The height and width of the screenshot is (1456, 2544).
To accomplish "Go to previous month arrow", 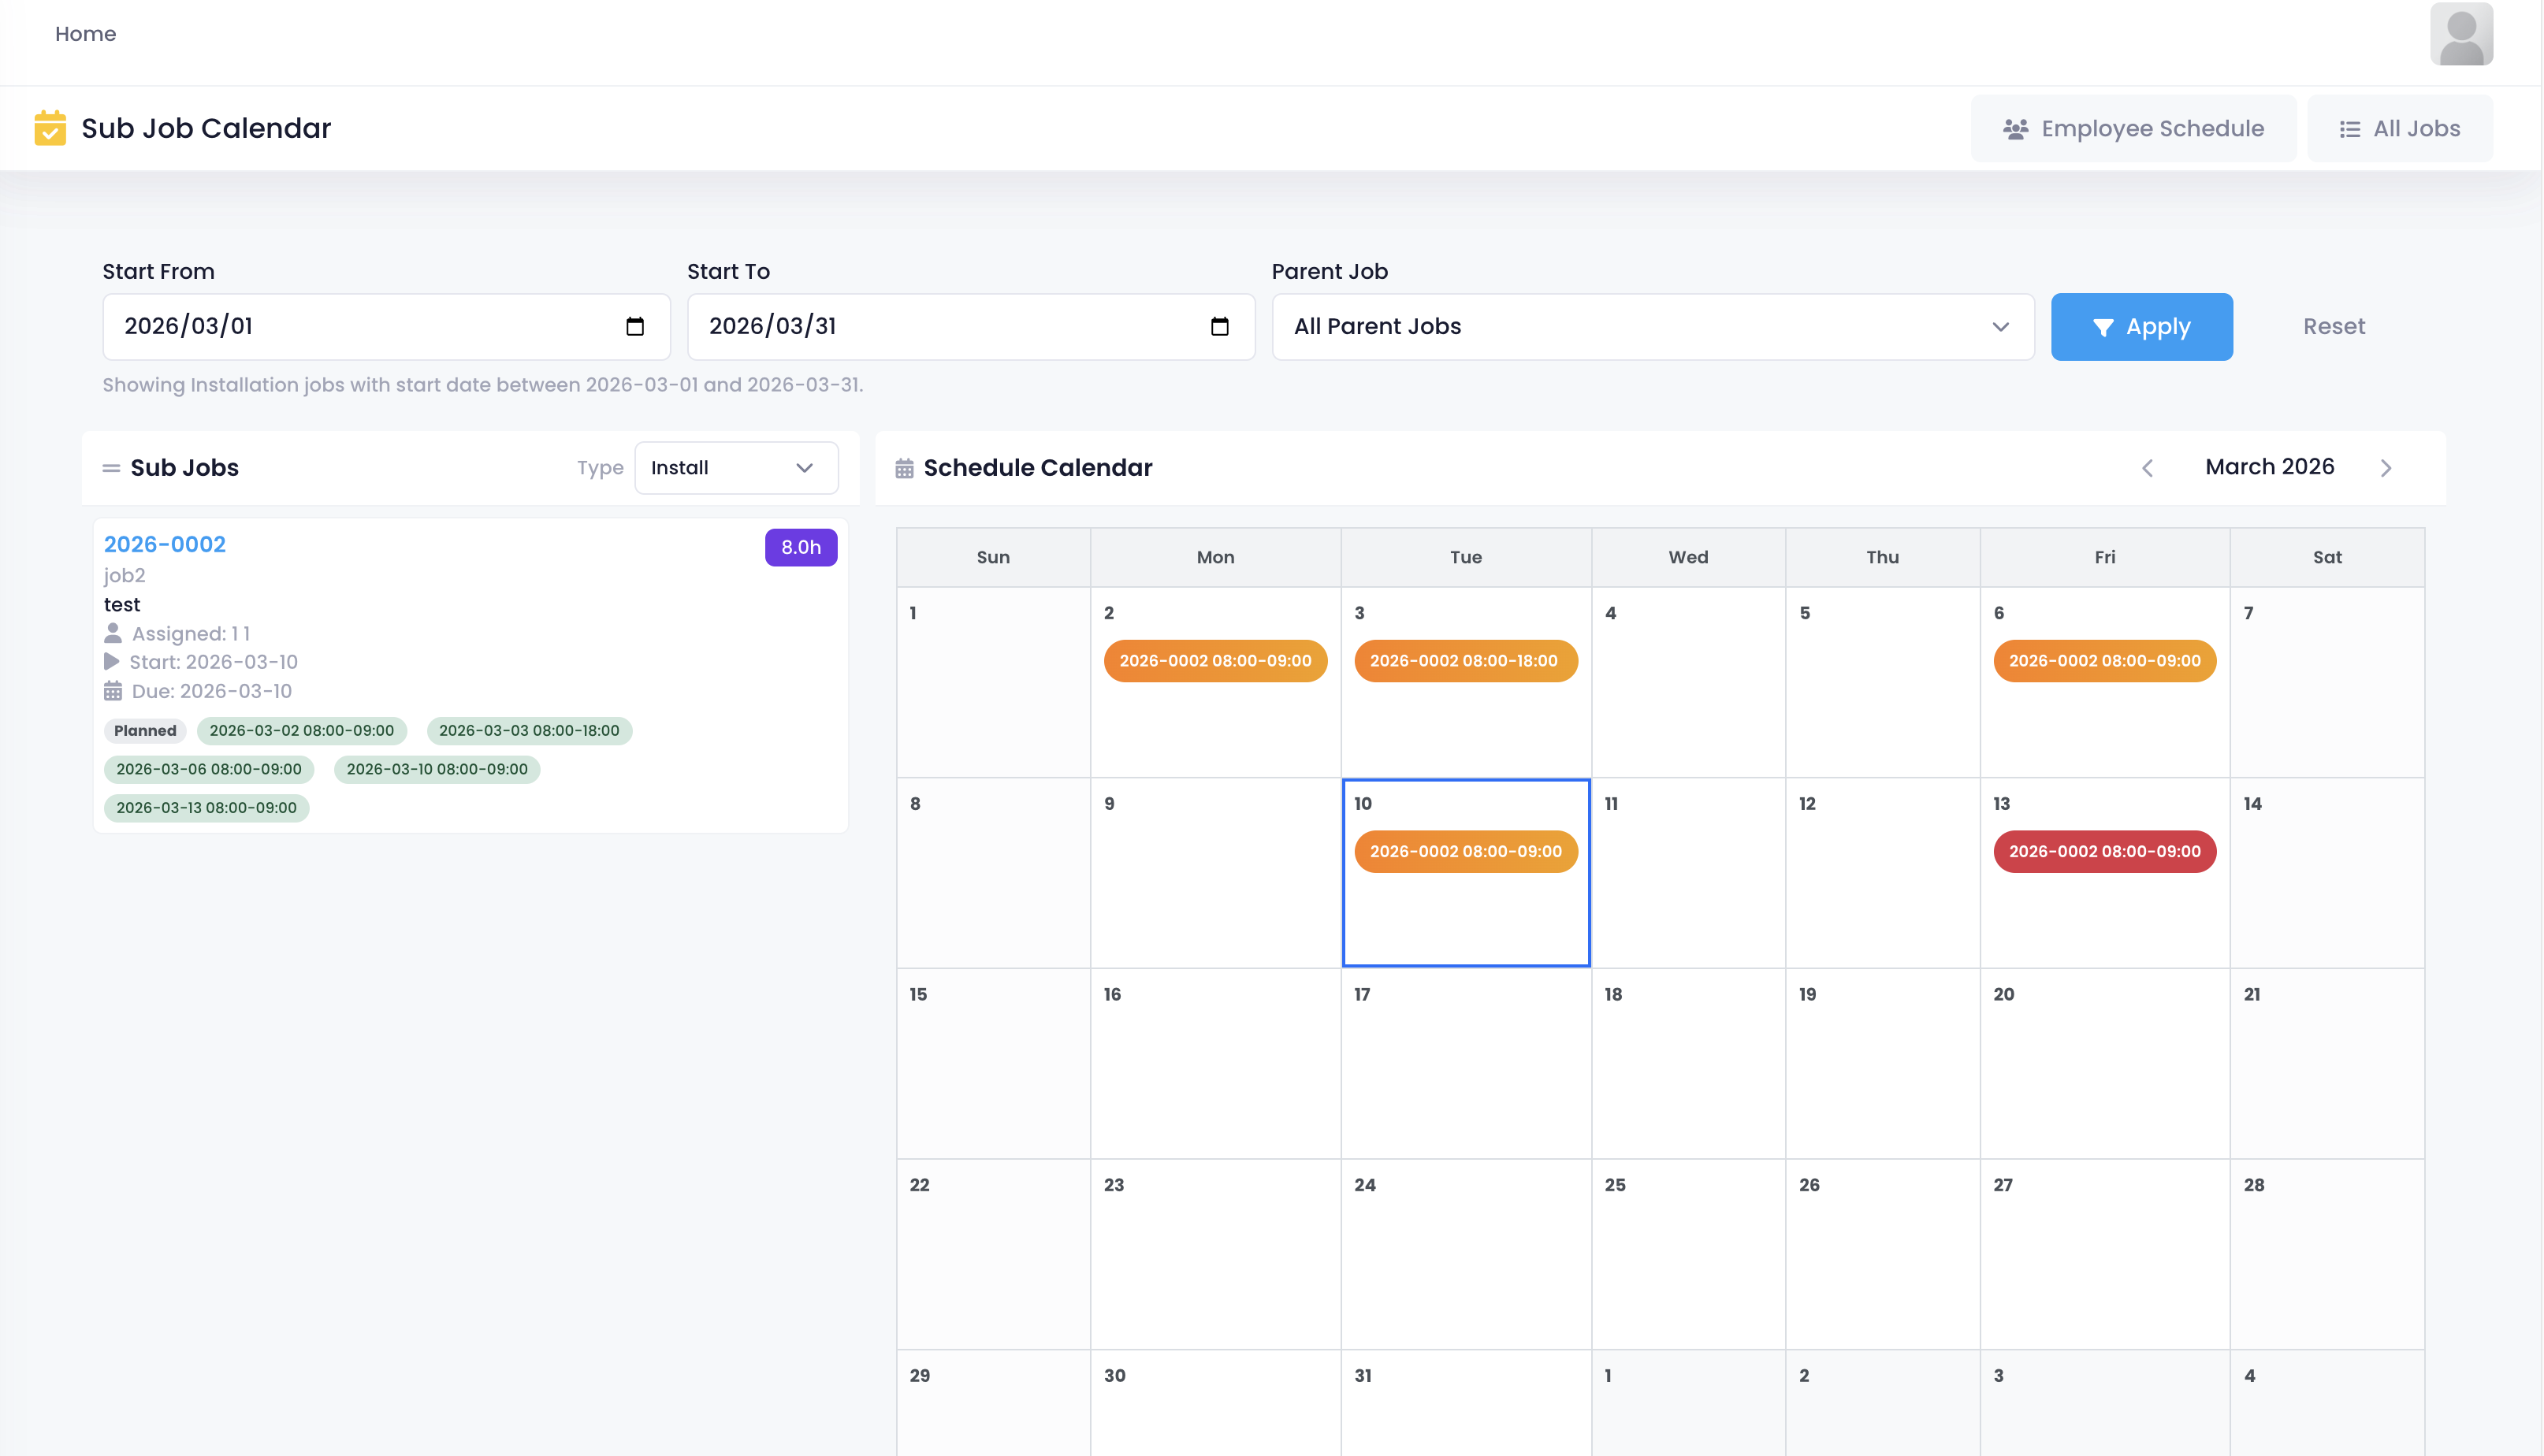I will click(2147, 468).
